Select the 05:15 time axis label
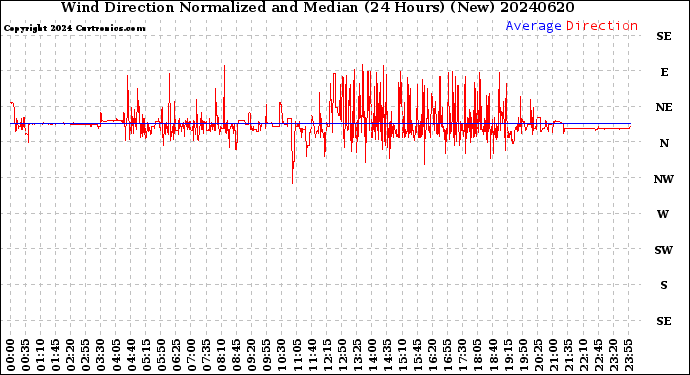The height and width of the screenshot is (375, 690). [x=146, y=355]
